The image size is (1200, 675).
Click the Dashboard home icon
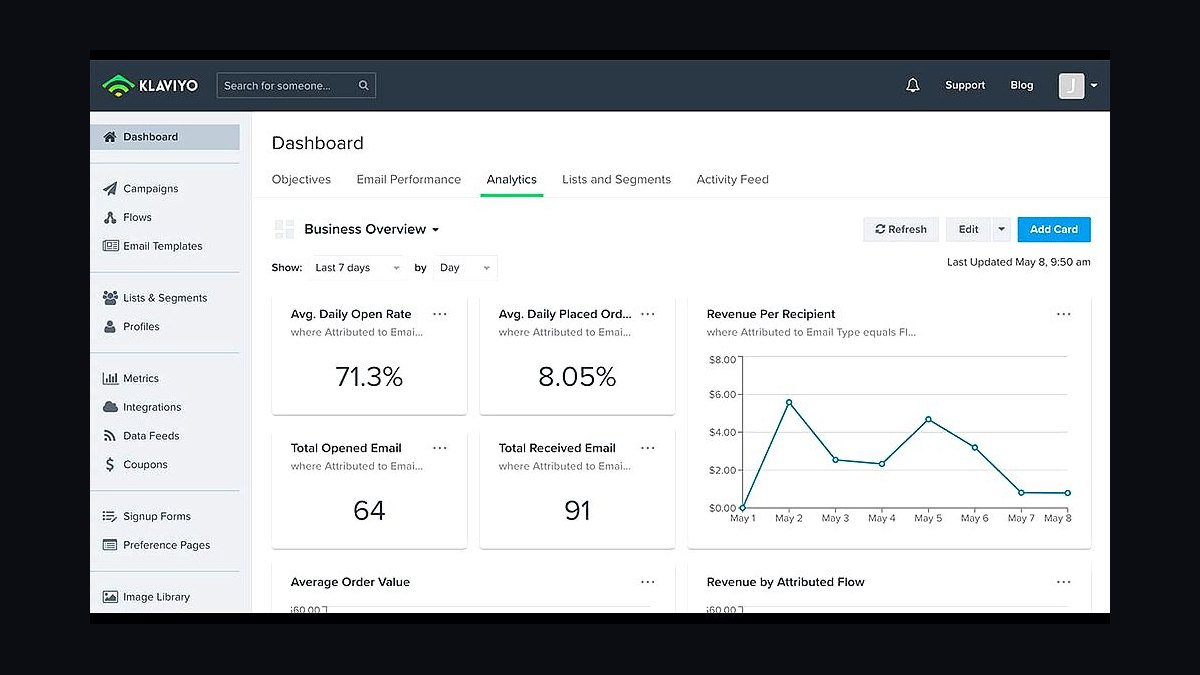click(x=110, y=137)
